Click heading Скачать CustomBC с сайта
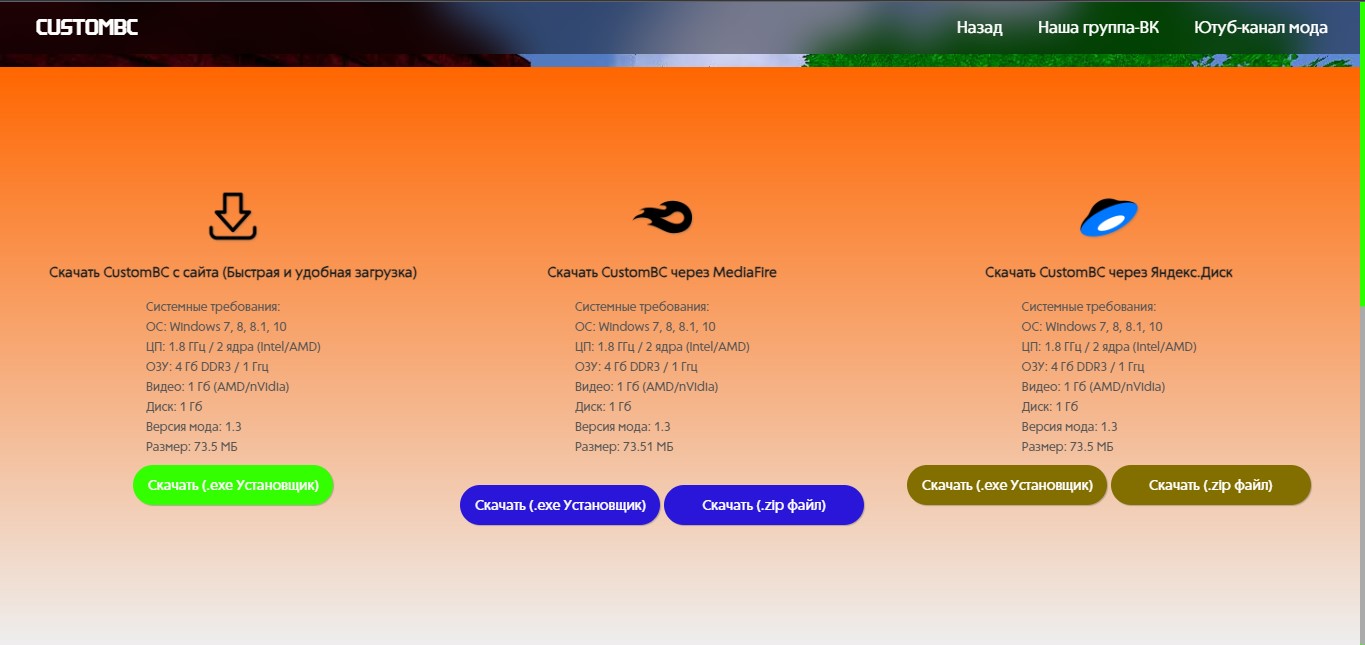This screenshot has height=645, width=1365. pyautogui.click(x=233, y=272)
